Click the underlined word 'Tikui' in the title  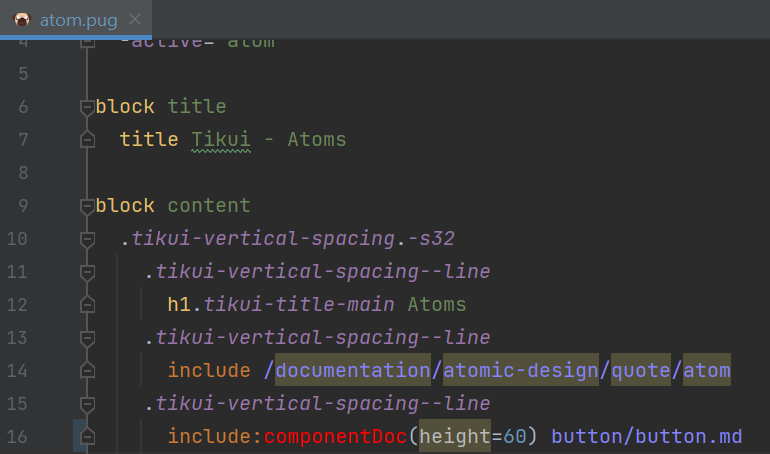(220, 139)
